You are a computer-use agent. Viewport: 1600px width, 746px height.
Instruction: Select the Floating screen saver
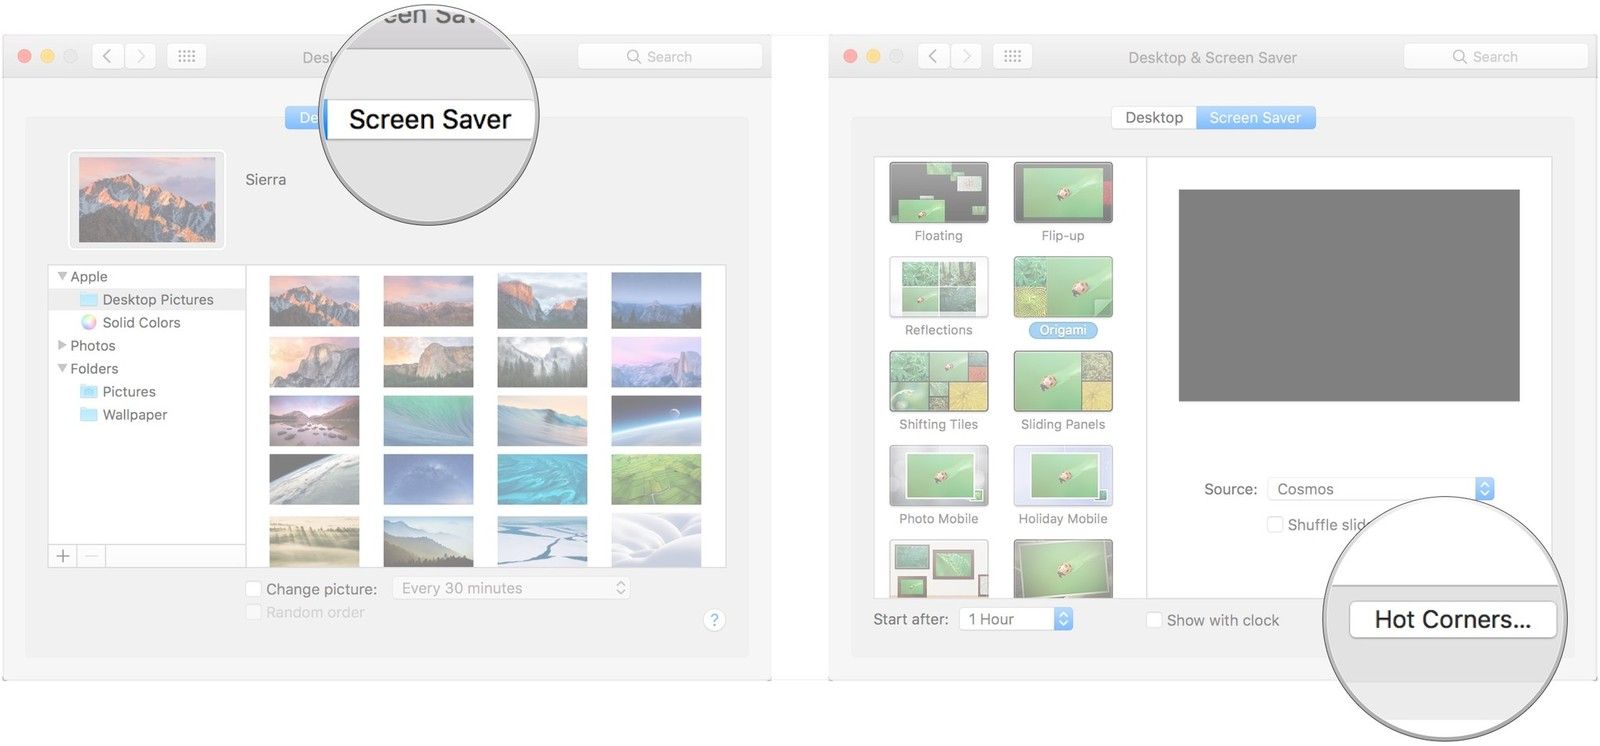click(938, 194)
